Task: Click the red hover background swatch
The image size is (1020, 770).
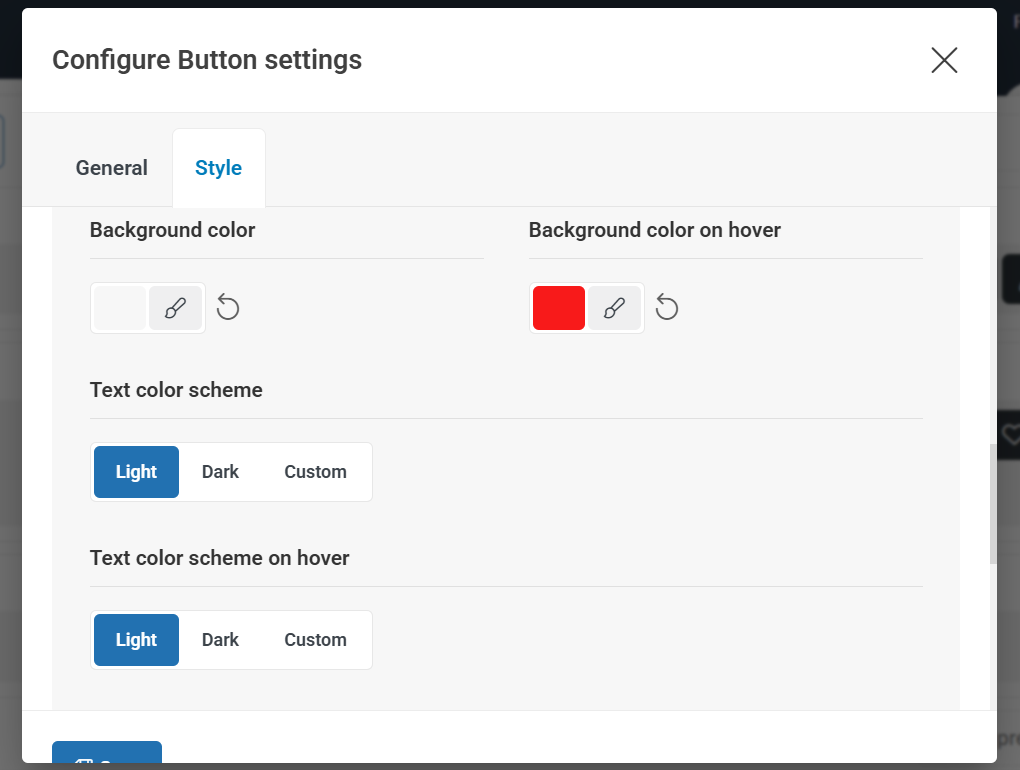Action: coord(559,308)
